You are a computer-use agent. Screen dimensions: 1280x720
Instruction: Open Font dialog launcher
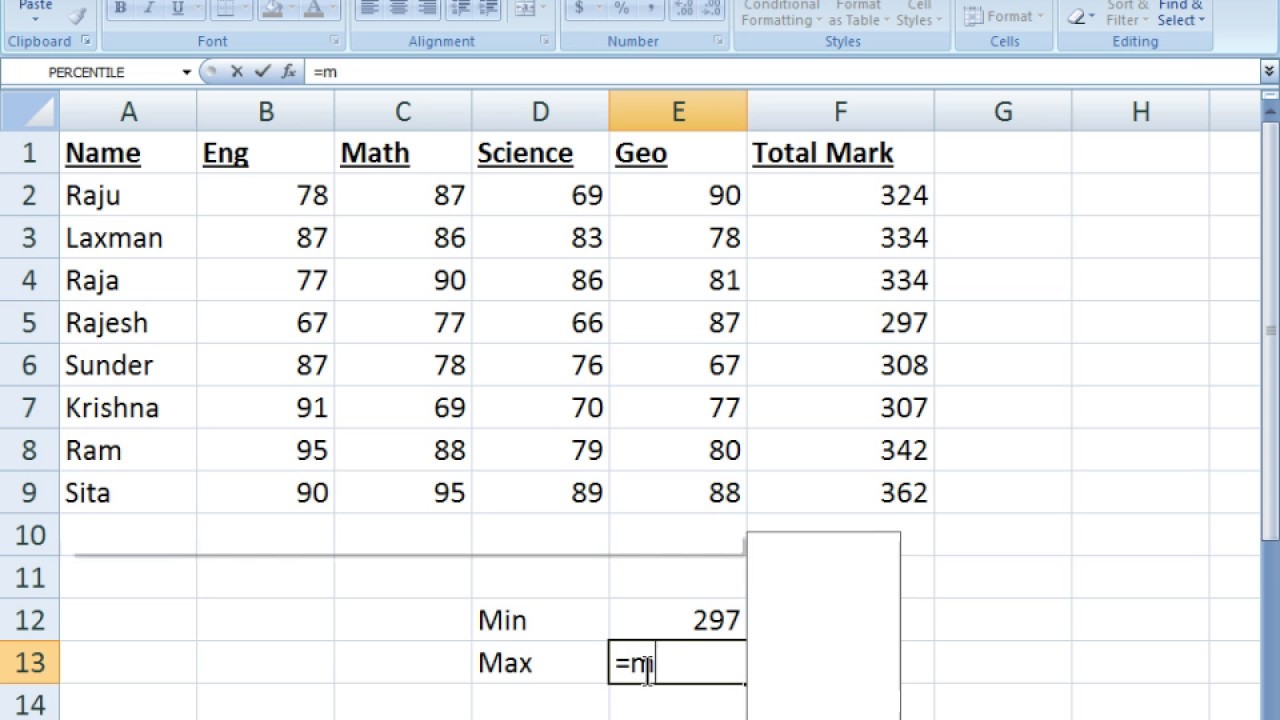335,41
